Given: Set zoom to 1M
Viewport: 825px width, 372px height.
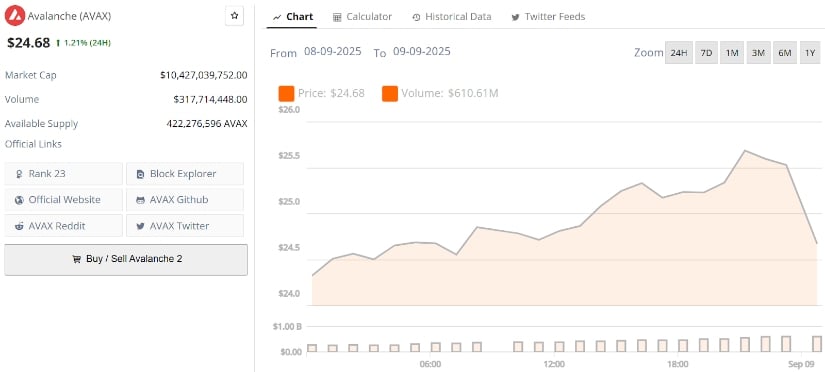Looking at the screenshot, I should [732, 53].
